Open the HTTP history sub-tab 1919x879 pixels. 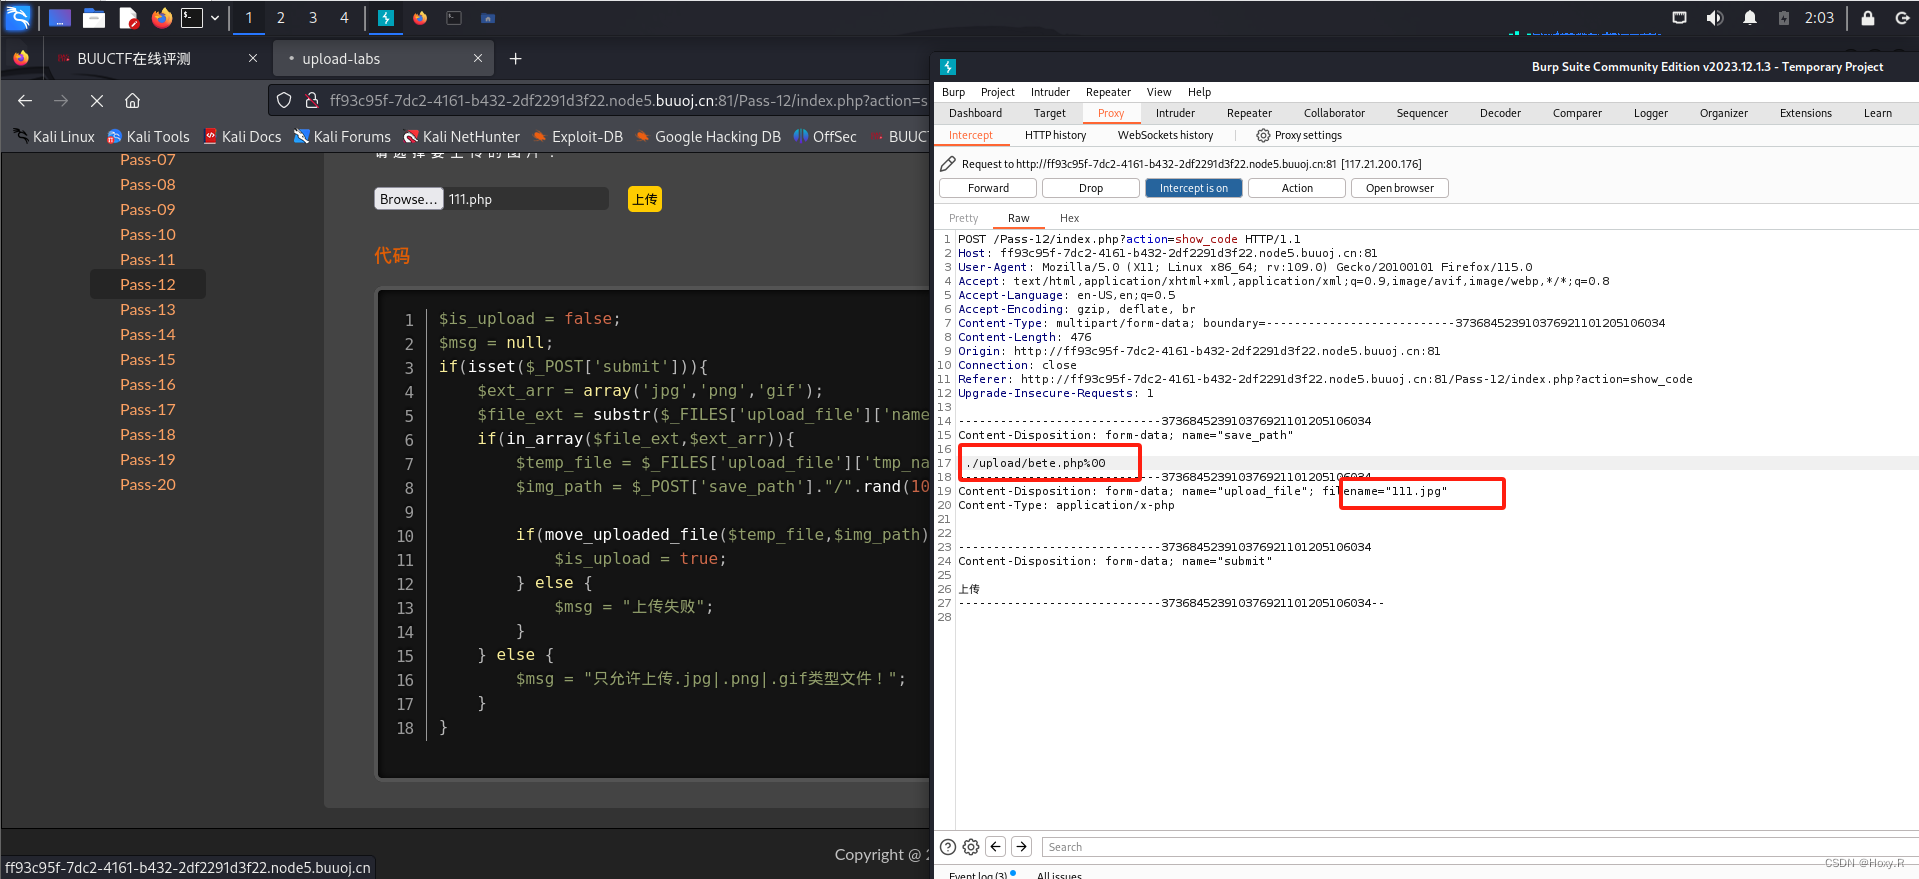coord(1055,135)
